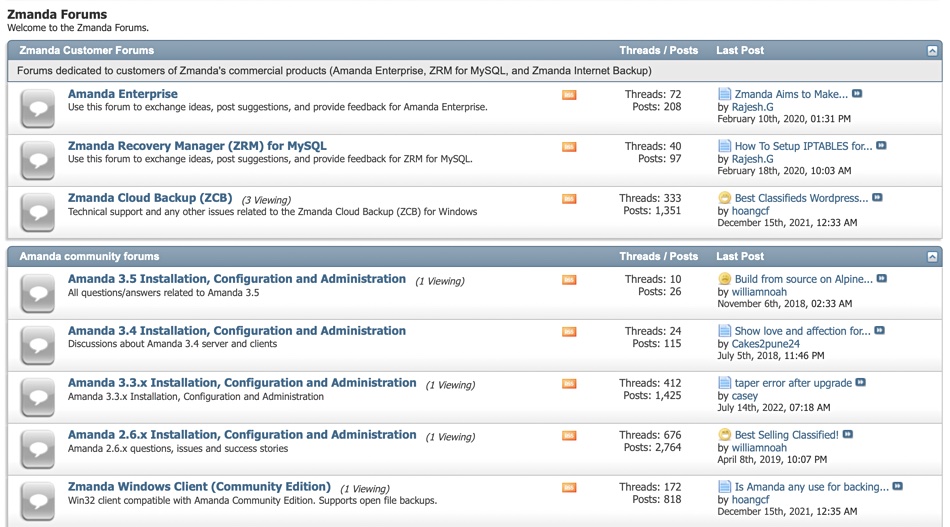The image size is (950, 527).
Task: Click the RSS icon for Amanda 3.4 forum
Action: tap(569, 332)
